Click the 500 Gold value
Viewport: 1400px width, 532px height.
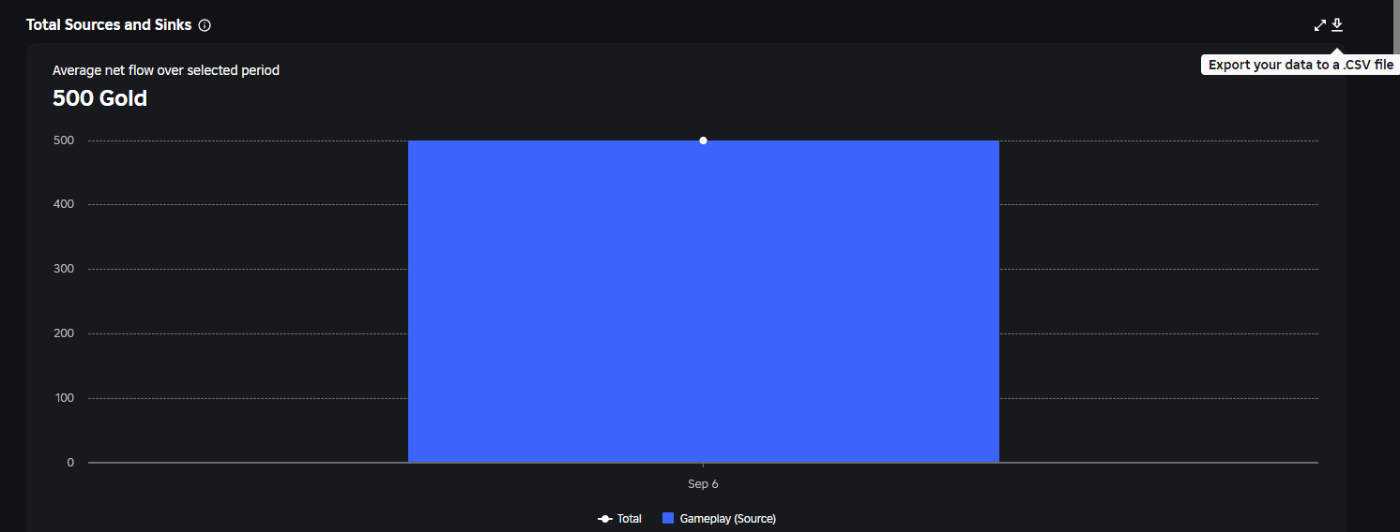pyautogui.click(x=100, y=98)
